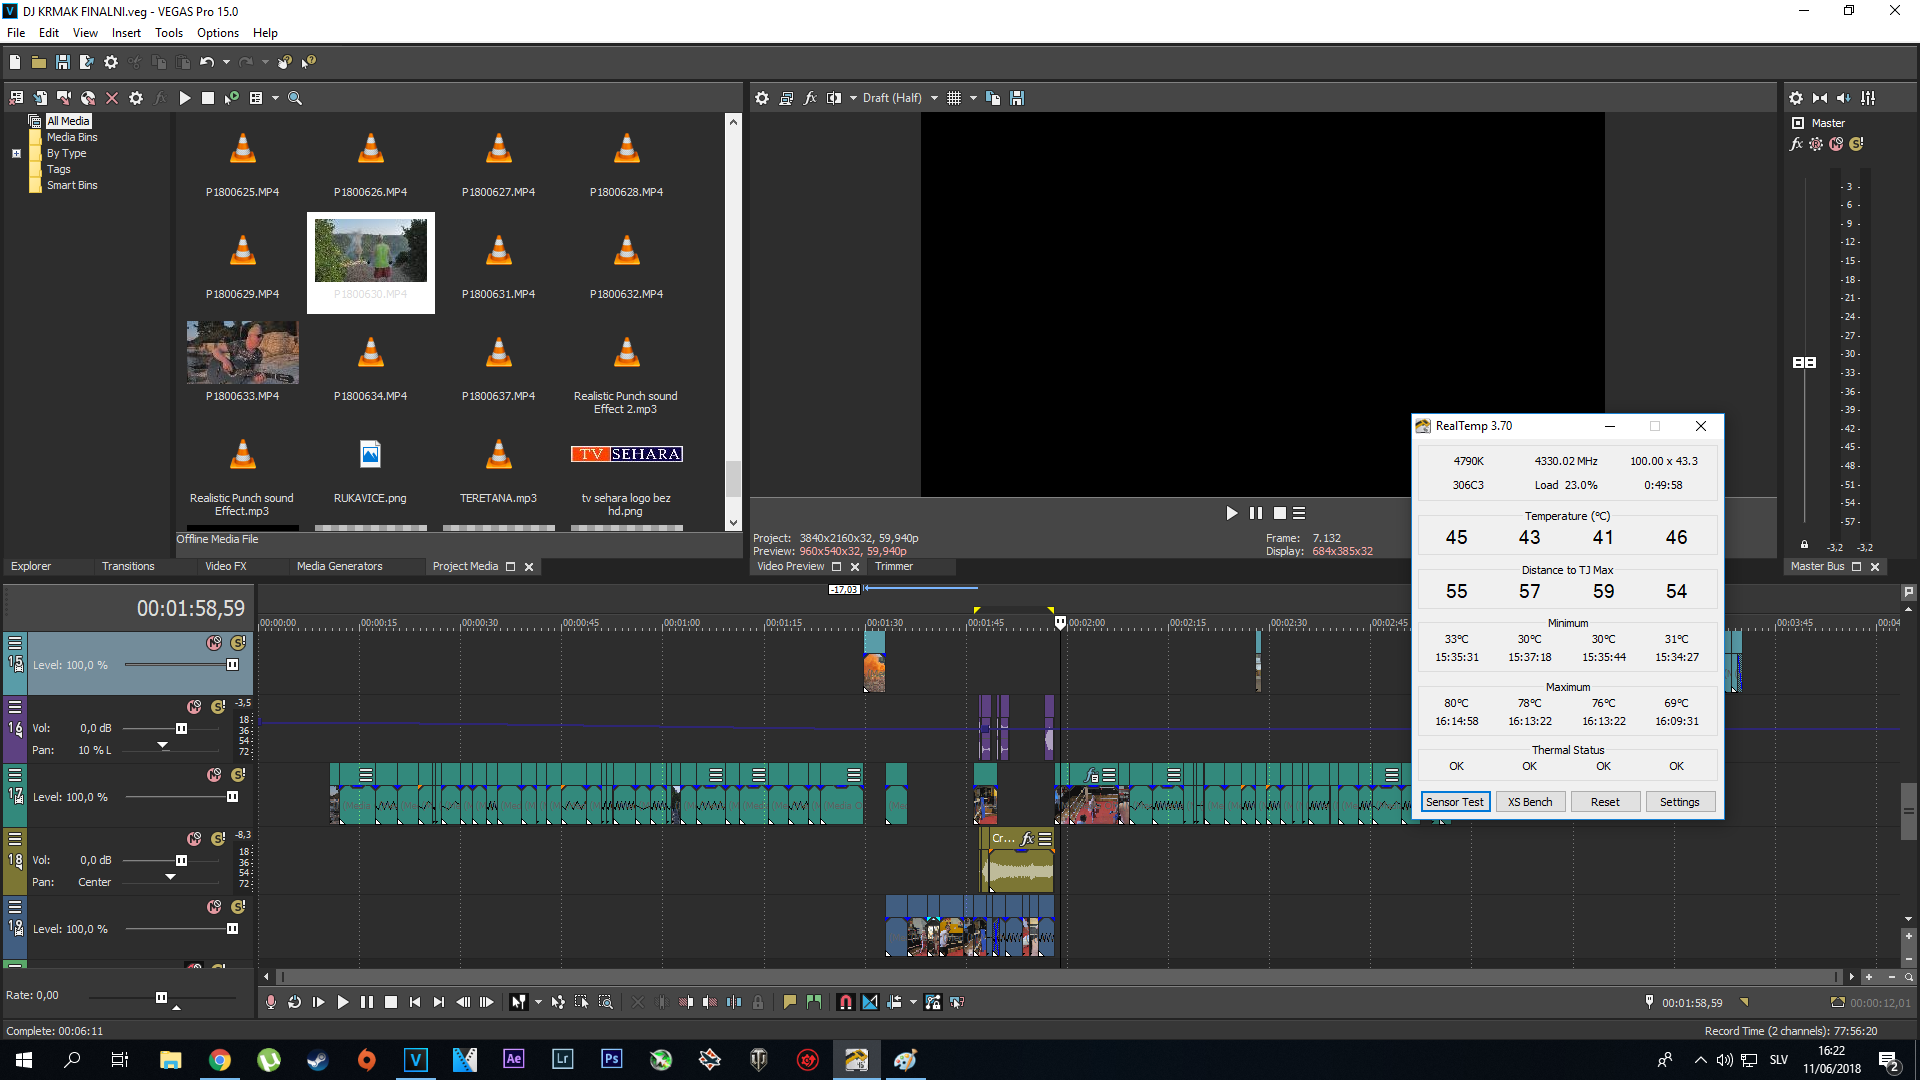Open Undo history dropdown arrow
The height and width of the screenshot is (1080, 1920).
pyautogui.click(x=226, y=62)
